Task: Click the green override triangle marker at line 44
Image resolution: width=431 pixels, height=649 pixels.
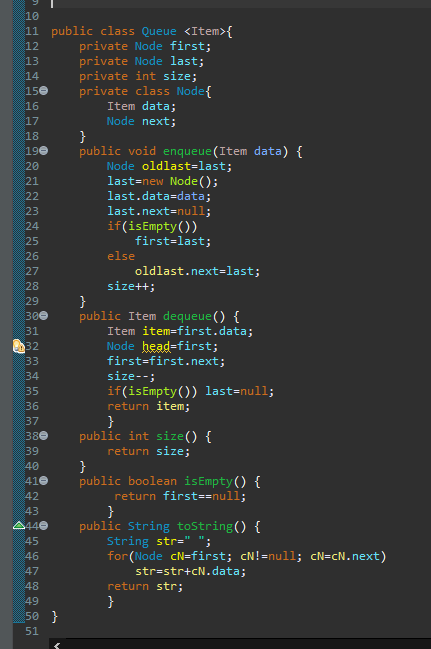Action: click(19, 526)
